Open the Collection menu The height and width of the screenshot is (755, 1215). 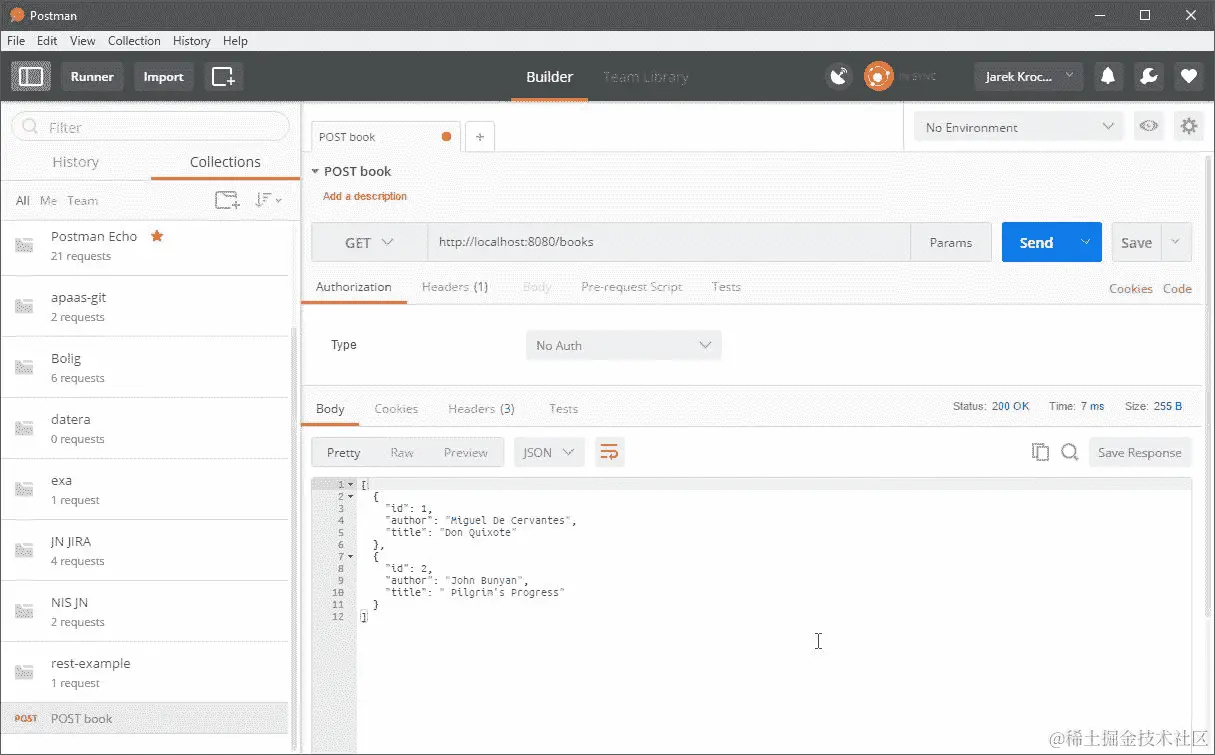coord(134,41)
